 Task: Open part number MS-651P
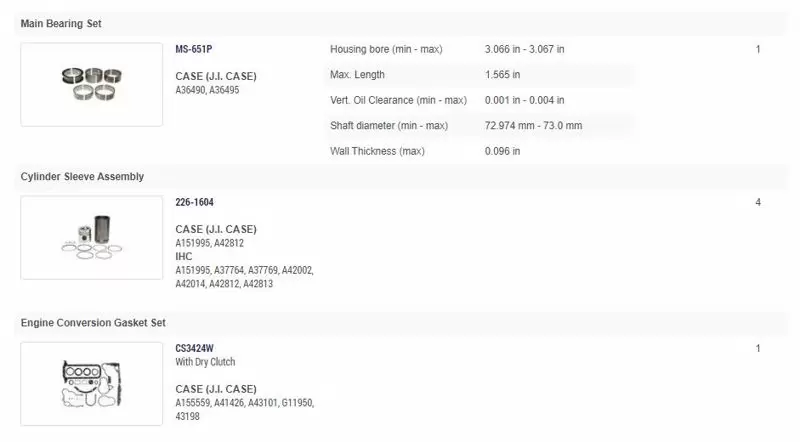point(194,49)
